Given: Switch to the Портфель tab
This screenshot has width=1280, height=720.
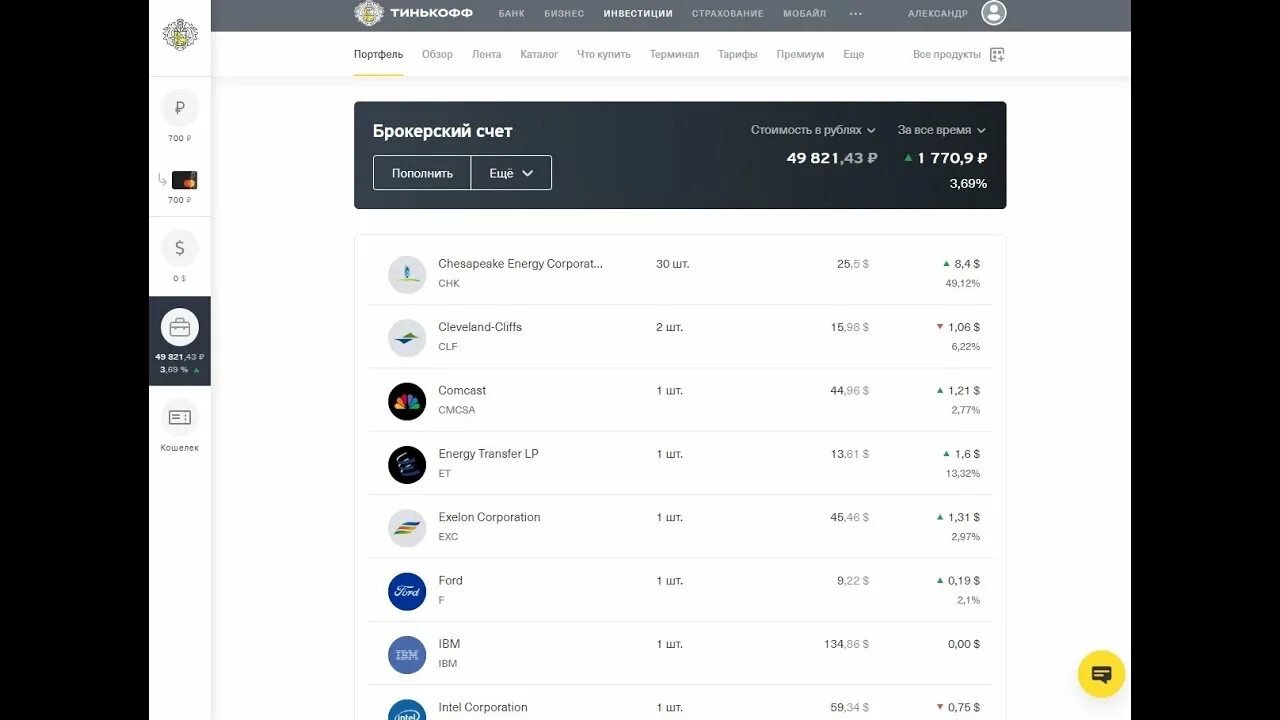Looking at the screenshot, I should [378, 54].
